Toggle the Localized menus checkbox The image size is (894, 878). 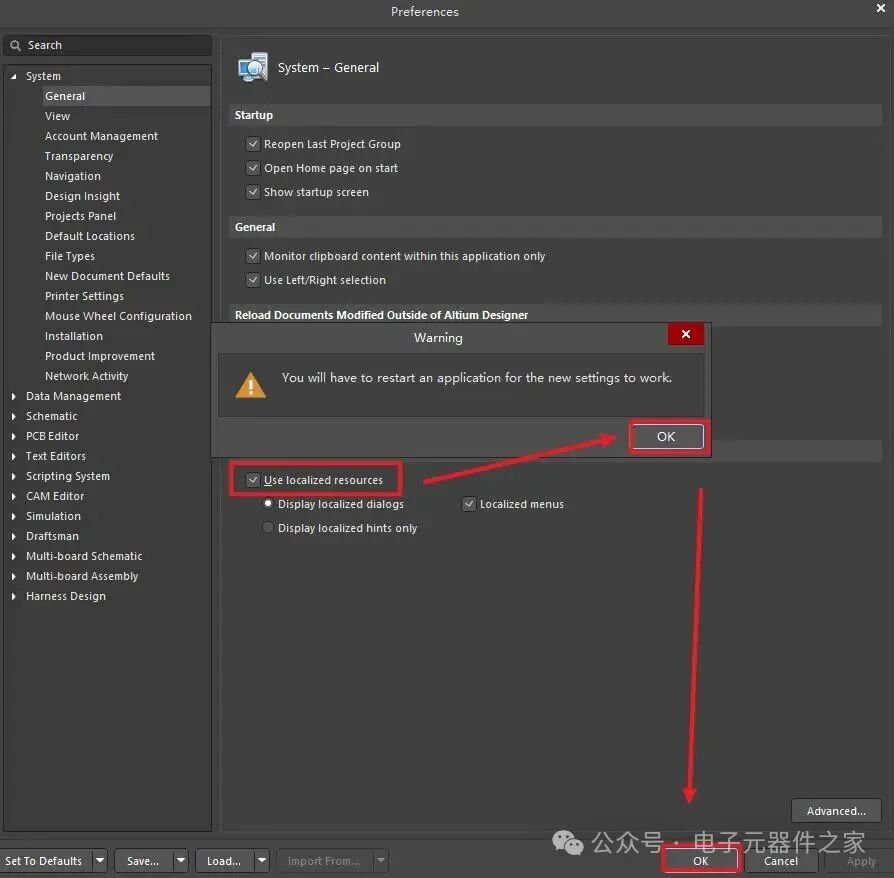click(x=469, y=504)
